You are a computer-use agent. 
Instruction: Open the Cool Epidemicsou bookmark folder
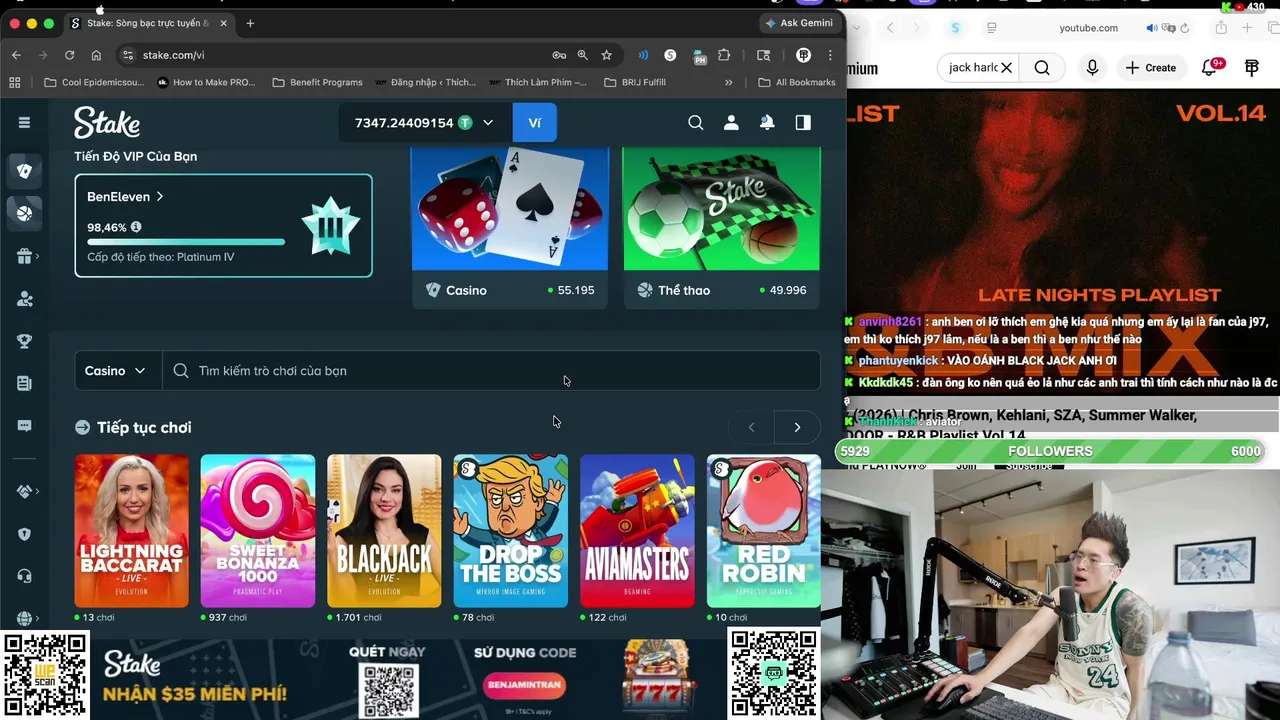95,82
